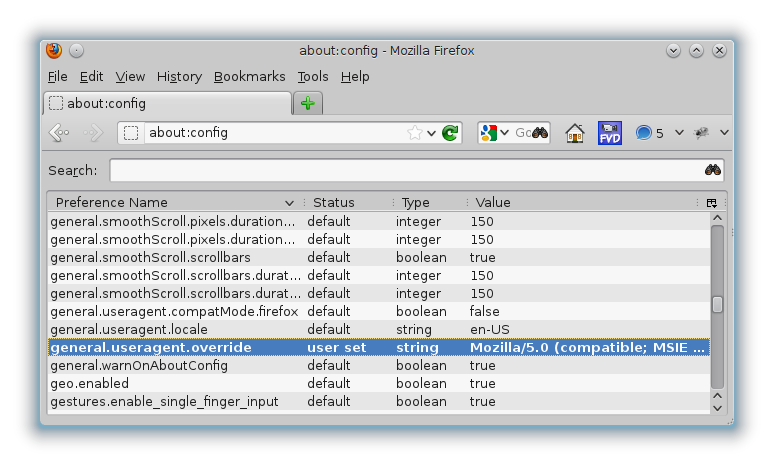Click the FVD video downloader icon

coord(609,133)
